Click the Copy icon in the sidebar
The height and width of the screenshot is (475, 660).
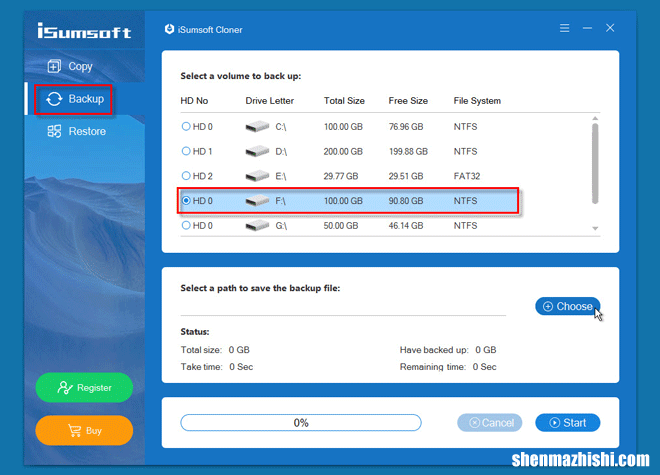click(54, 66)
